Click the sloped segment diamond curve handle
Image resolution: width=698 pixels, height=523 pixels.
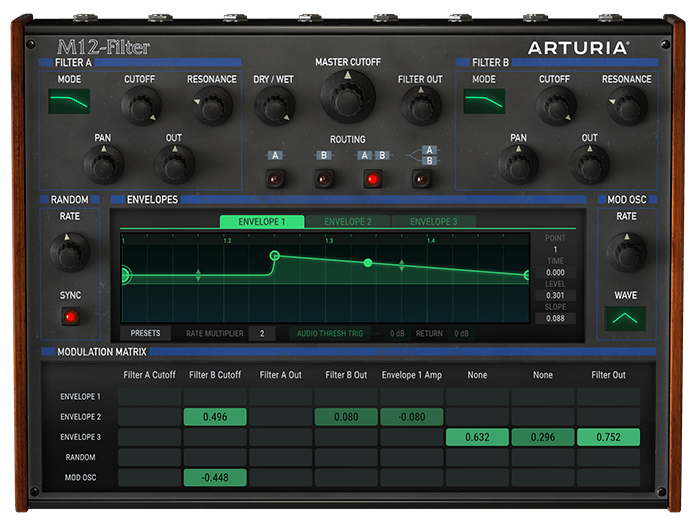coord(402,265)
